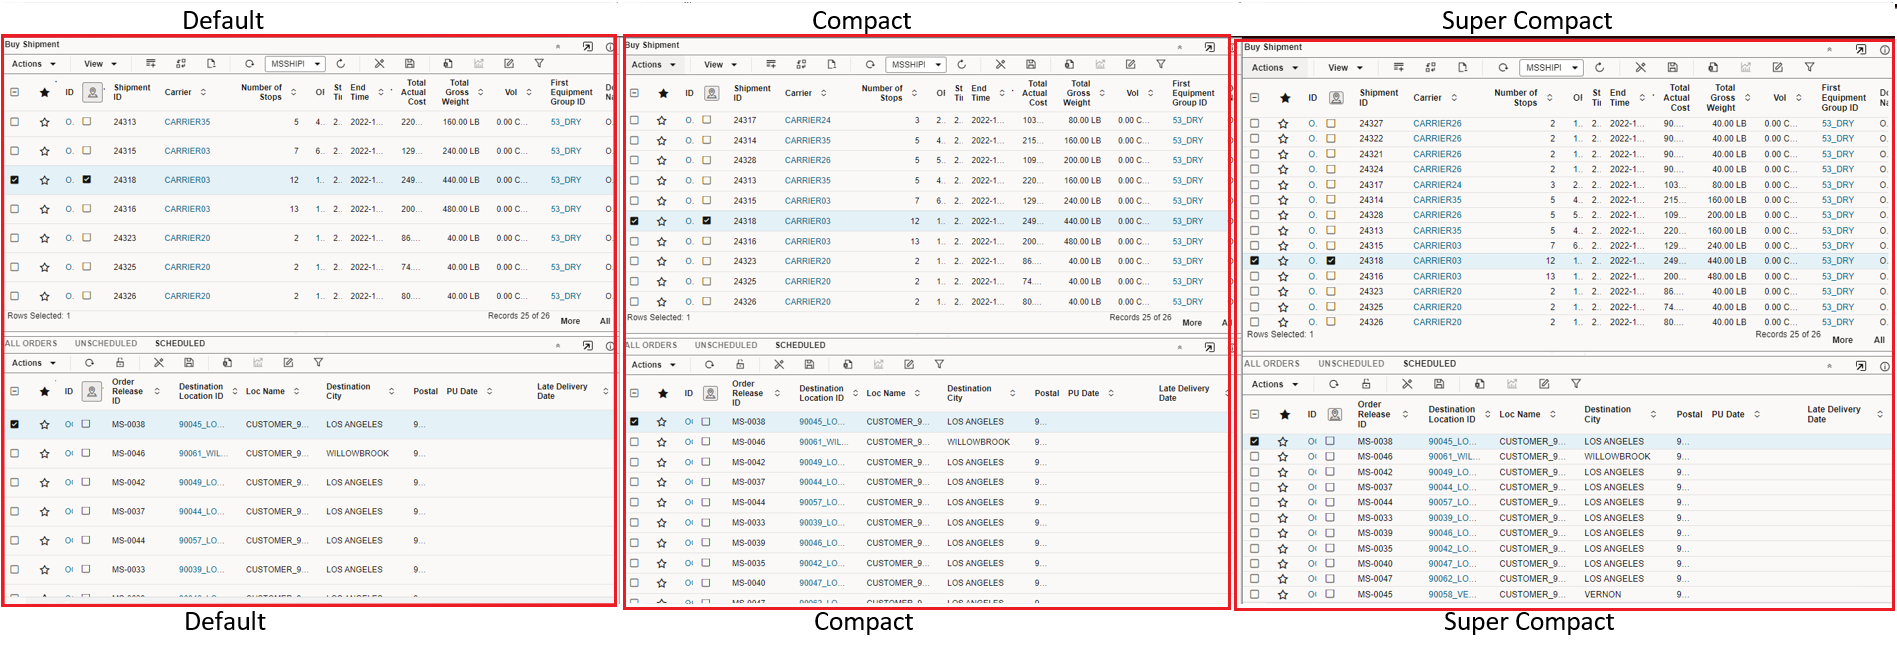
Task: Click All button in Super Compact Buy Shipment footer
Action: [x=1879, y=340]
